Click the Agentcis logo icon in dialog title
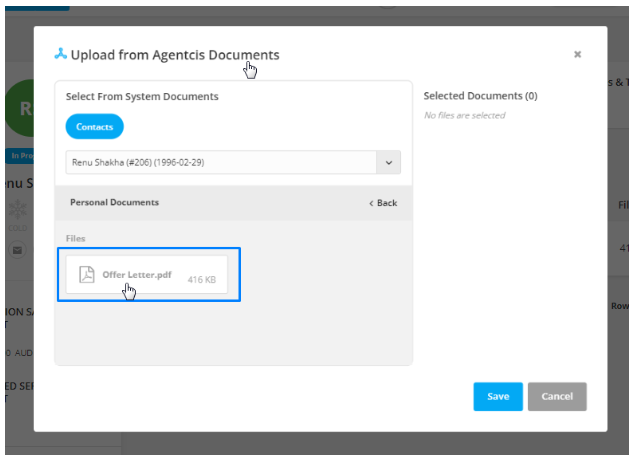Screen dimensions: 634x457 click(x=61, y=54)
